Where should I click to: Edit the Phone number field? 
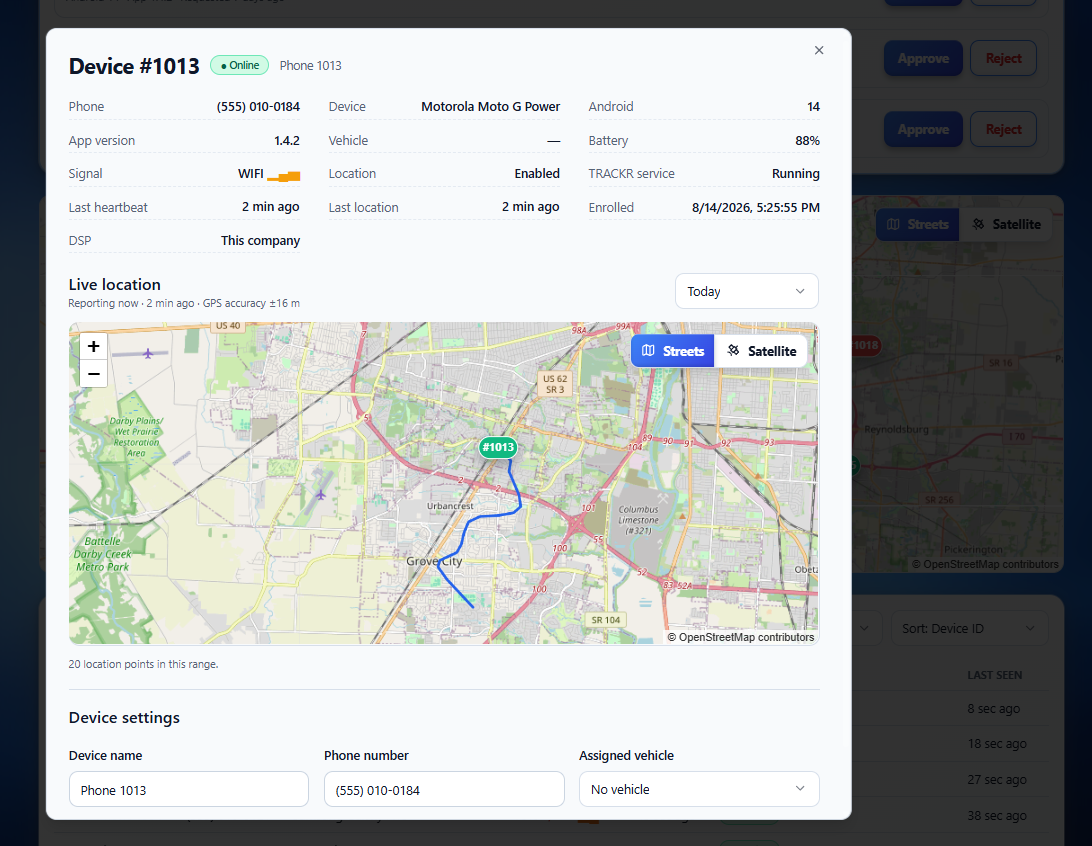[444, 789]
